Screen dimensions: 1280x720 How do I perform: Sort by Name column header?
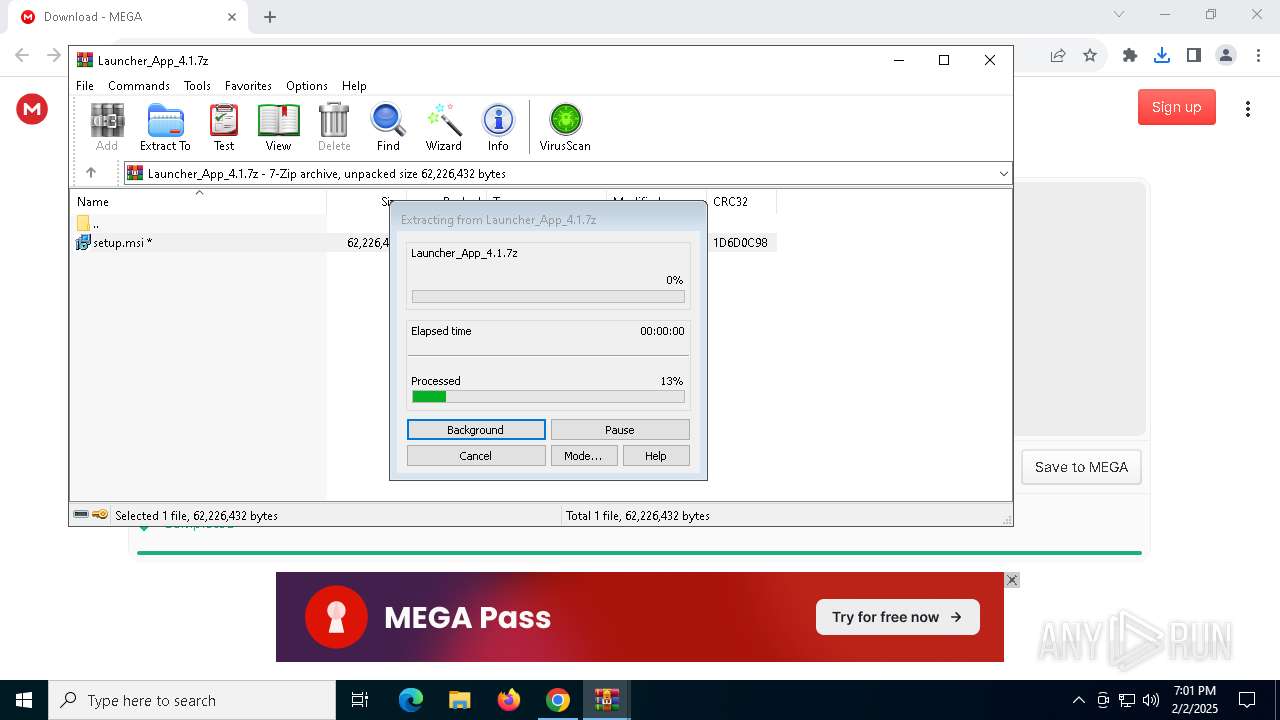point(198,201)
